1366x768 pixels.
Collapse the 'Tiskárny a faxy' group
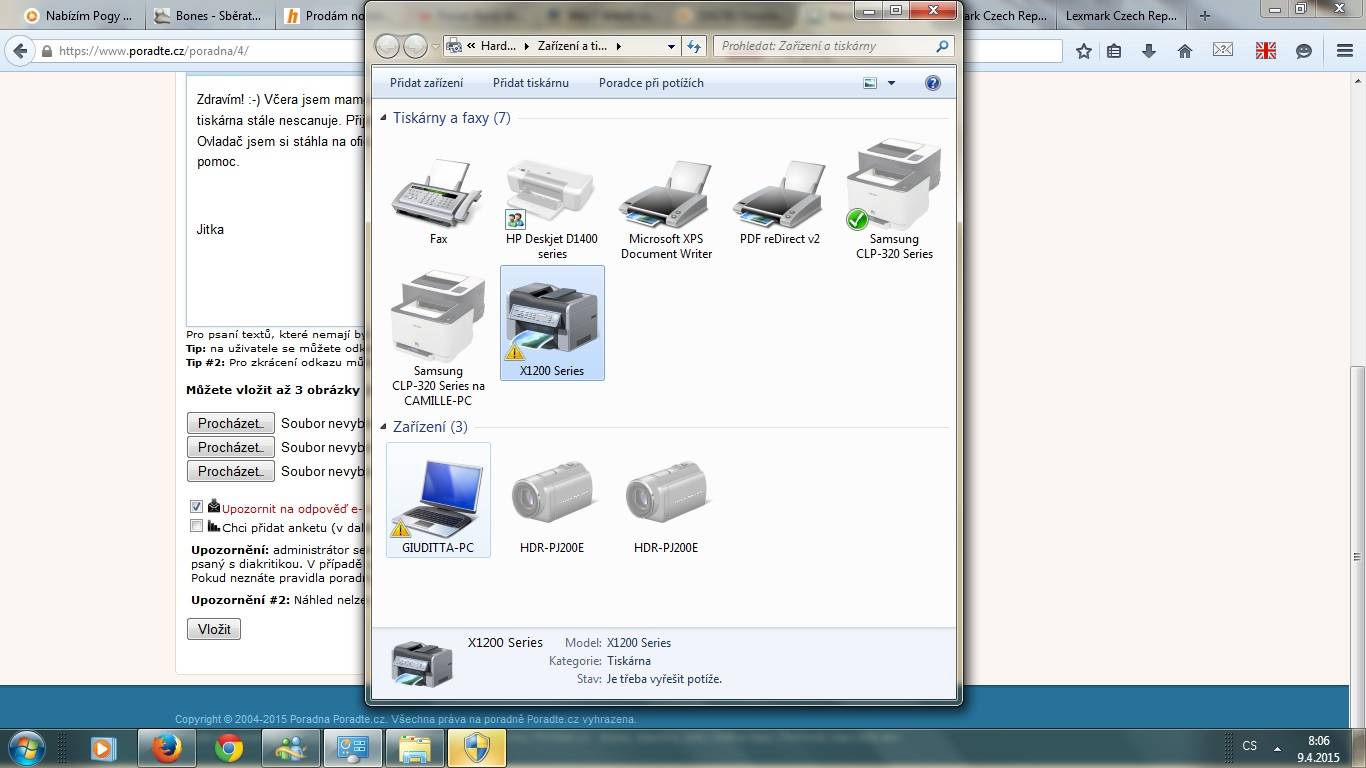(x=383, y=118)
